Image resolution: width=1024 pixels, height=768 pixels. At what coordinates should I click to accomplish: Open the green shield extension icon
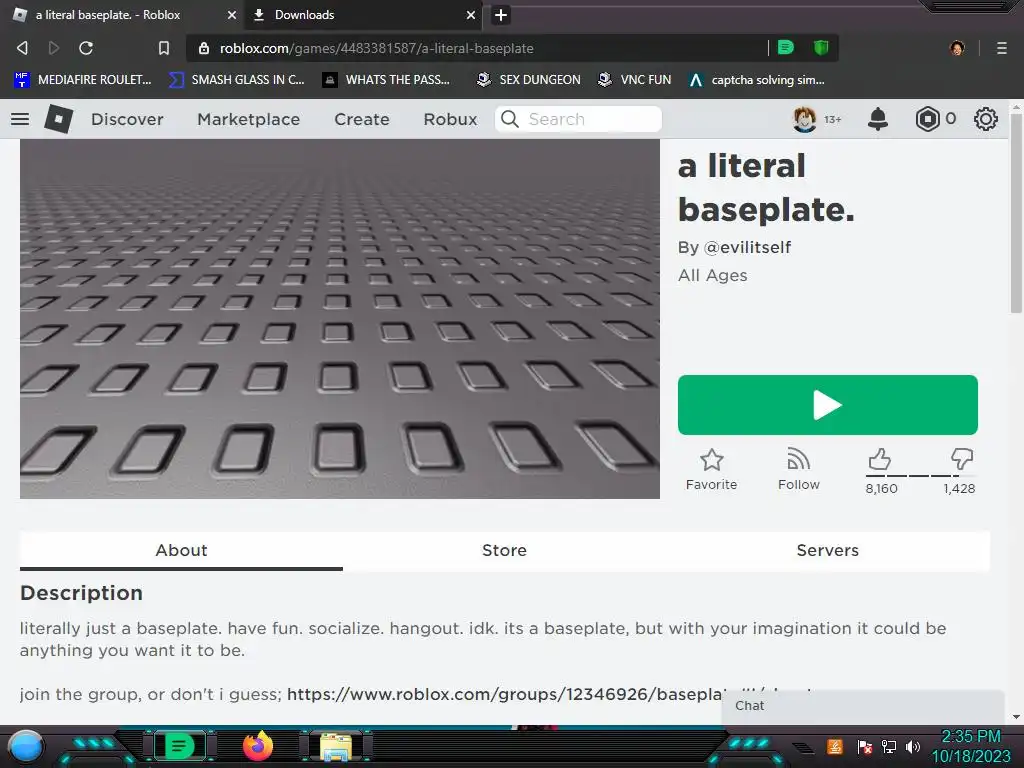pyautogui.click(x=821, y=47)
